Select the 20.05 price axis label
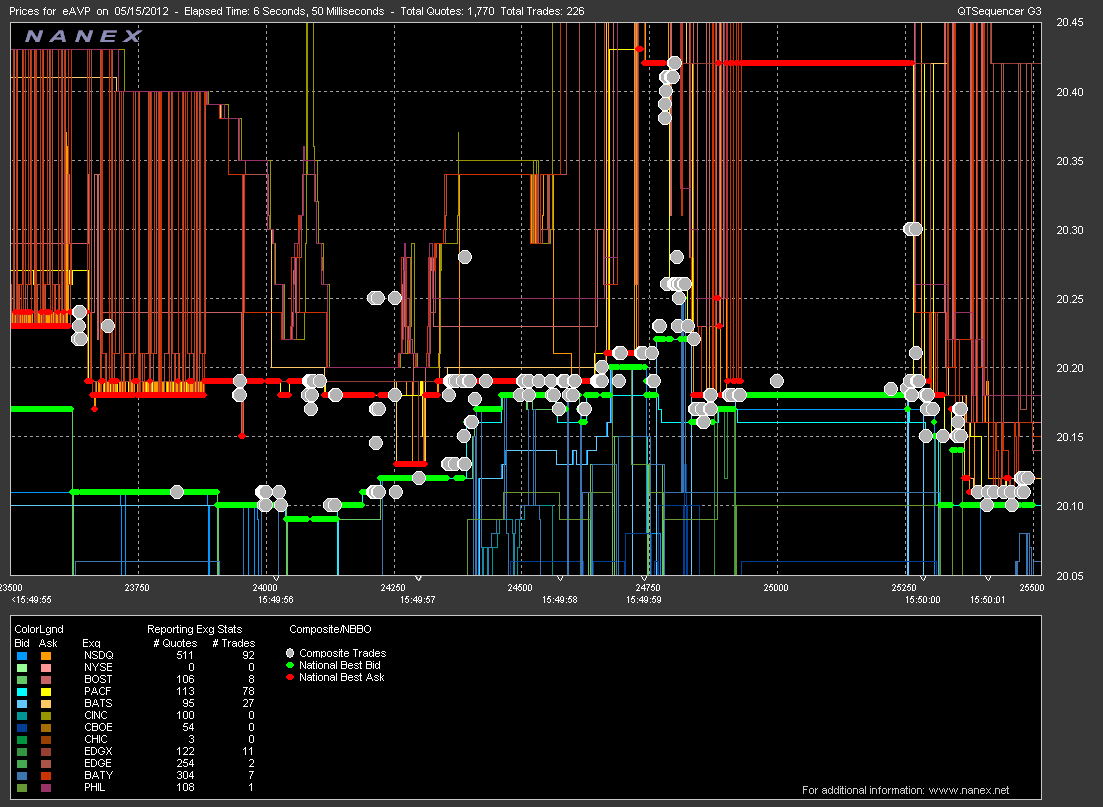 click(x=1070, y=576)
